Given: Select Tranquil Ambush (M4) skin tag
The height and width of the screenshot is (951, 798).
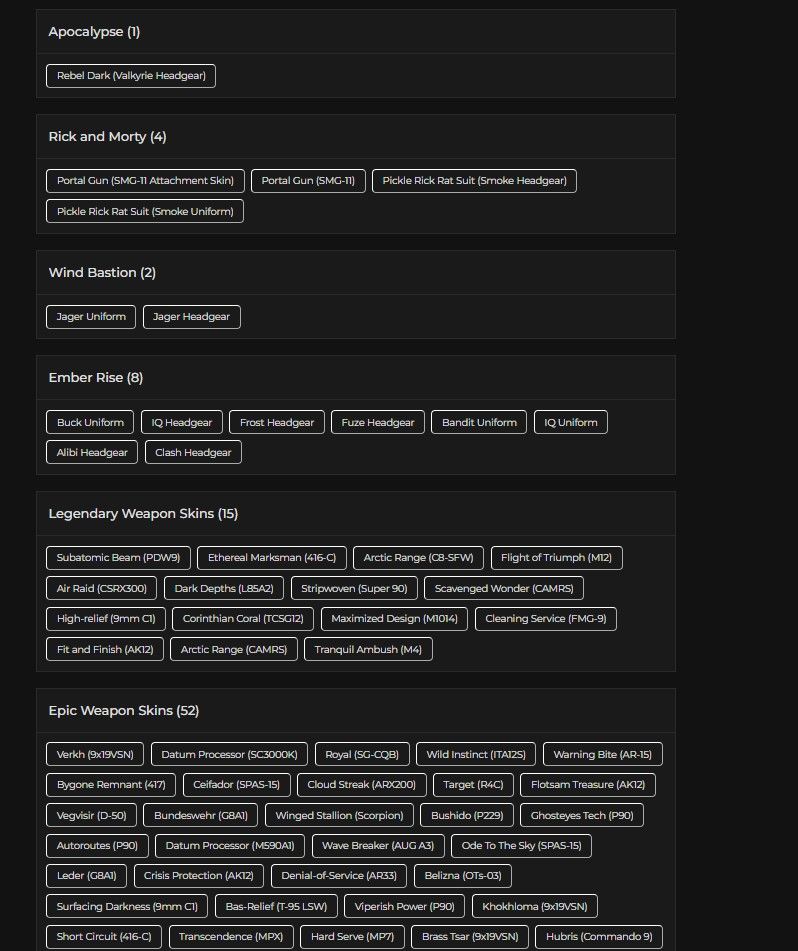Looking at the screenshot, I should [x=368, y=649].
